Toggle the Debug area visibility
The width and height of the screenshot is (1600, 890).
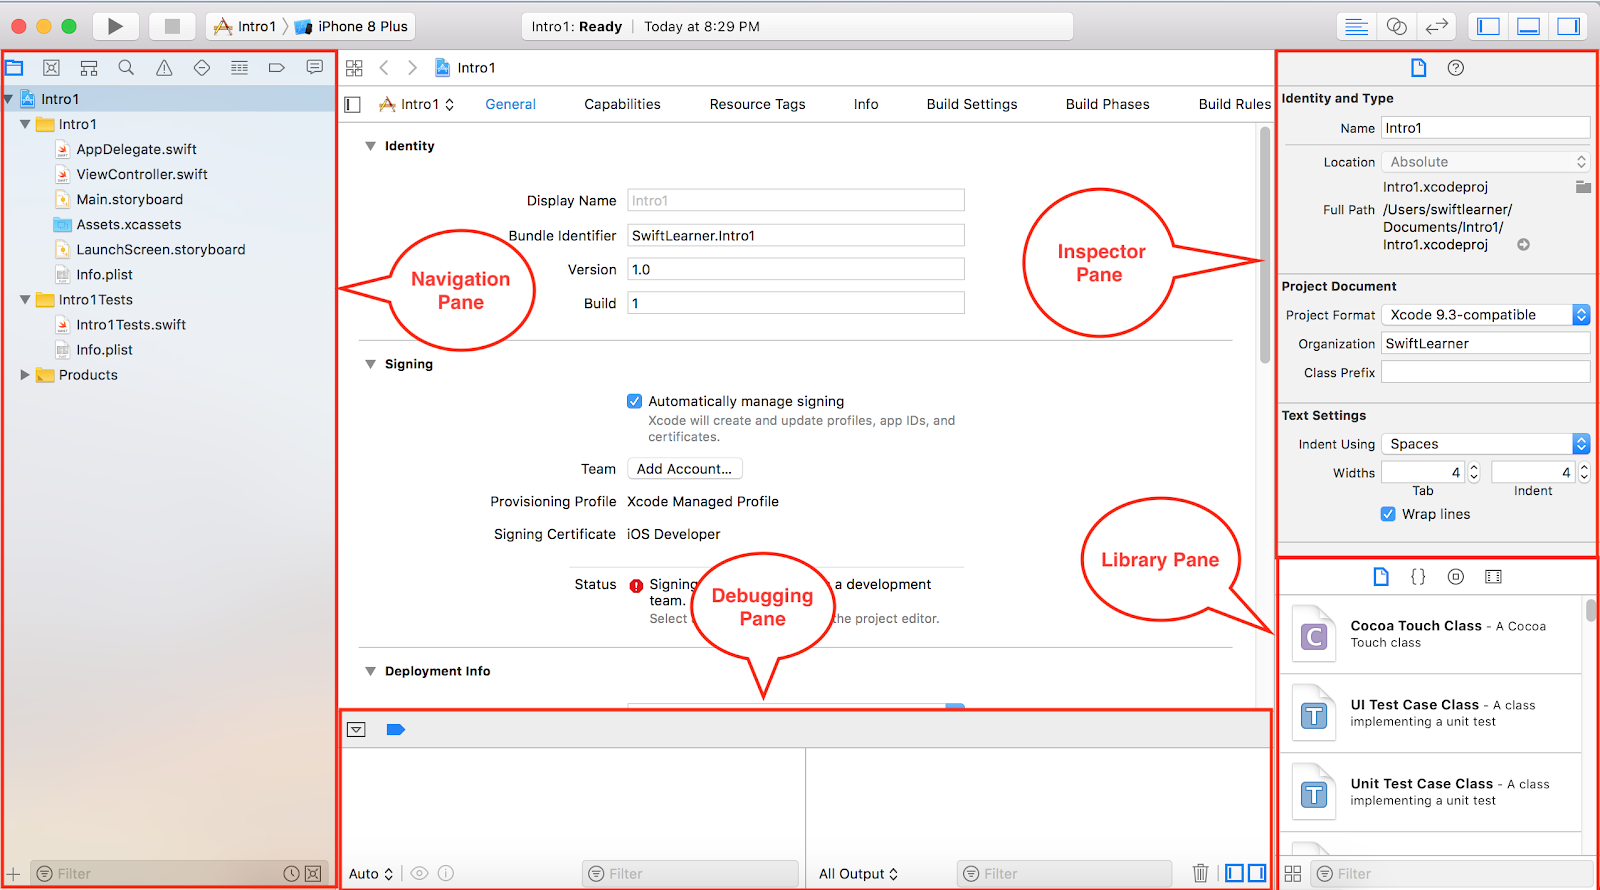(1529, 27)
